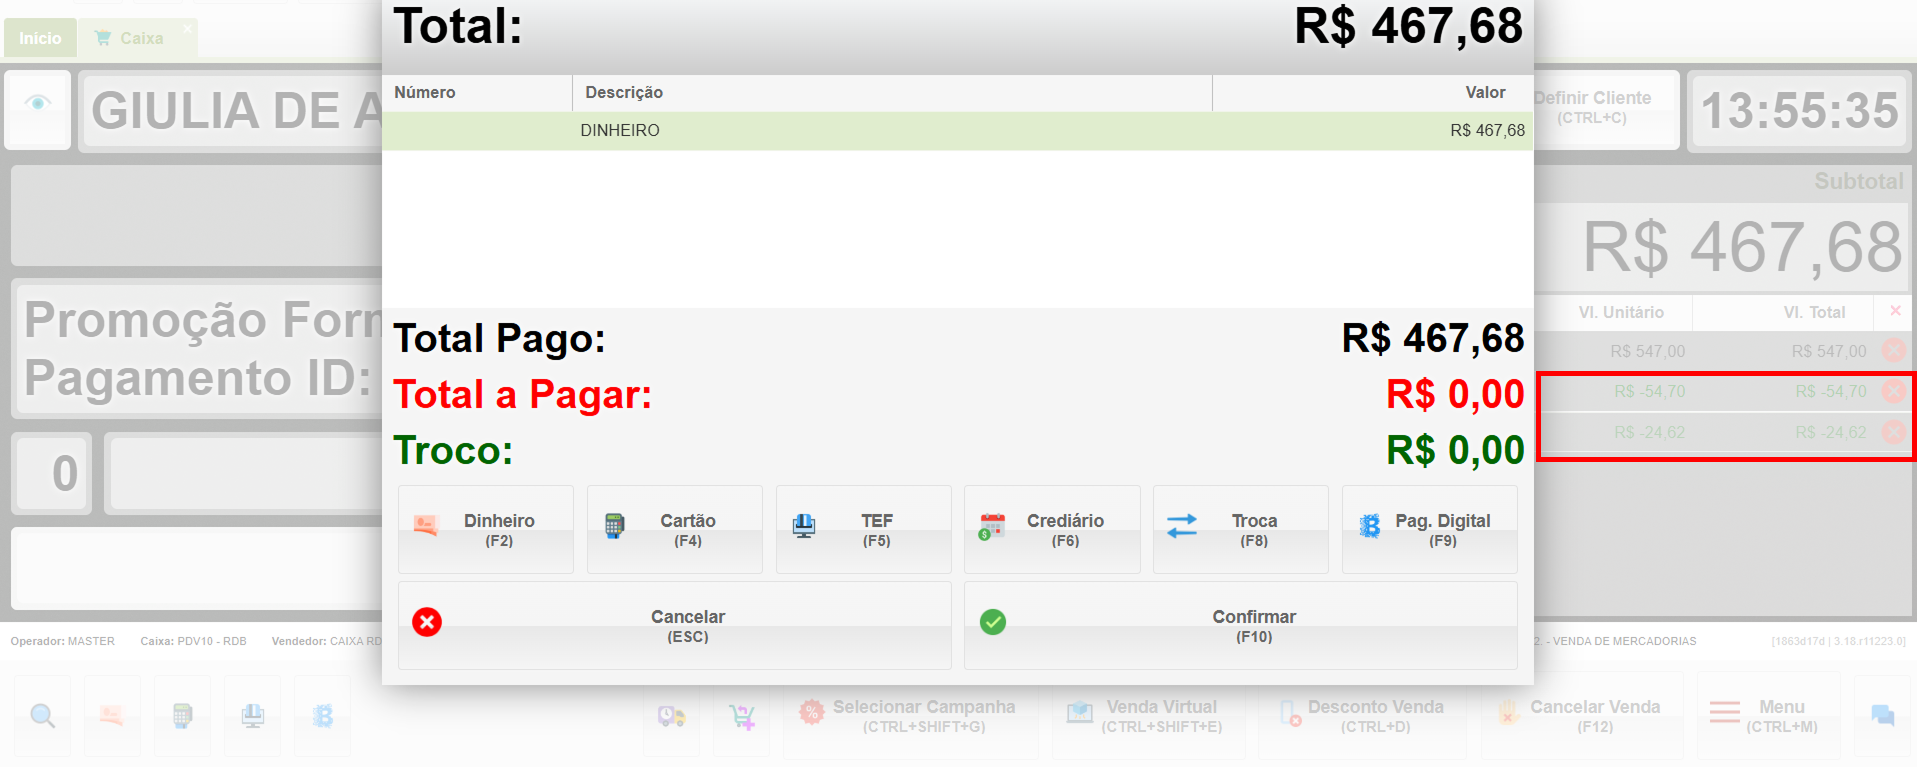1917x767 pixels.
Task: Cancel the payment dialog with Cancelar (ESC)
Action: pyautogui.click(x=674, y=626)
